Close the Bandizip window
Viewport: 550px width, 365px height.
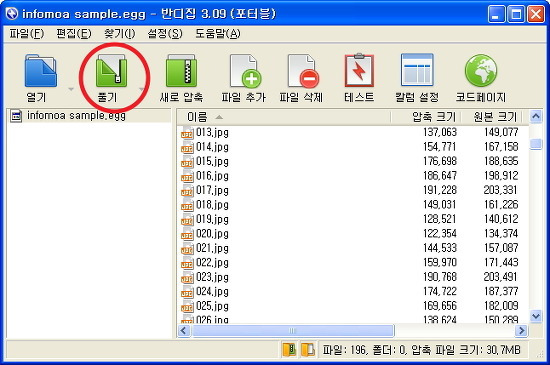click(x=536, y=15)
